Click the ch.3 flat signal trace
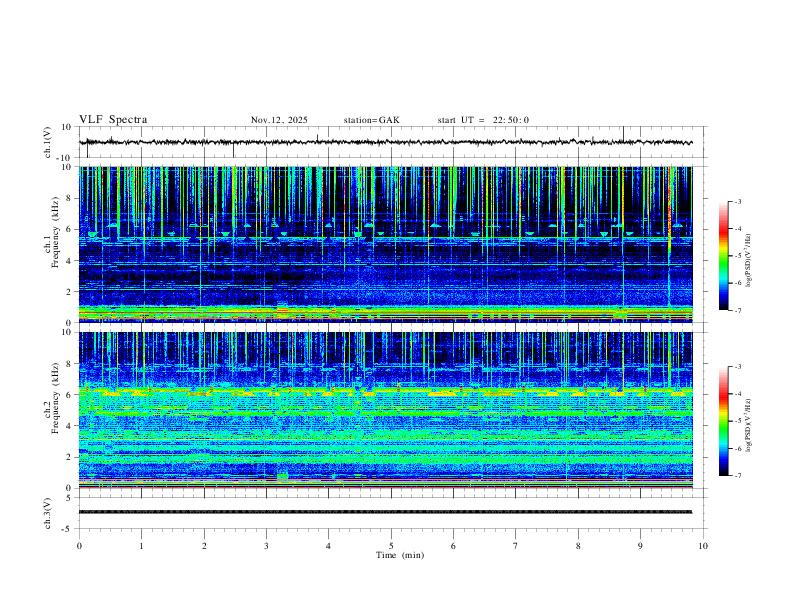 point(385,512)
